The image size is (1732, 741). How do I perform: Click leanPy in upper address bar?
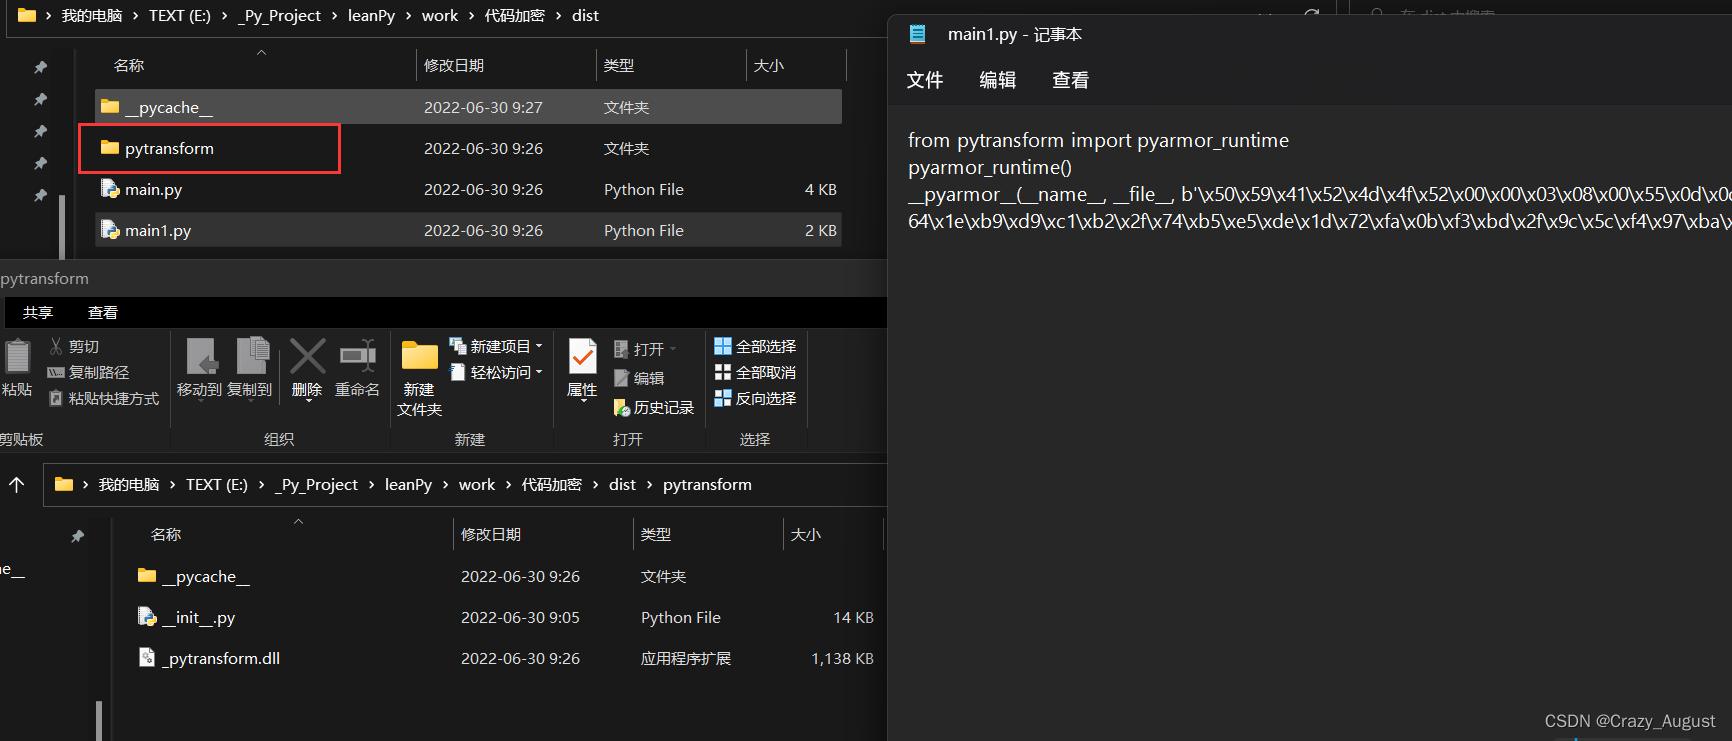(x=371, y=16)
